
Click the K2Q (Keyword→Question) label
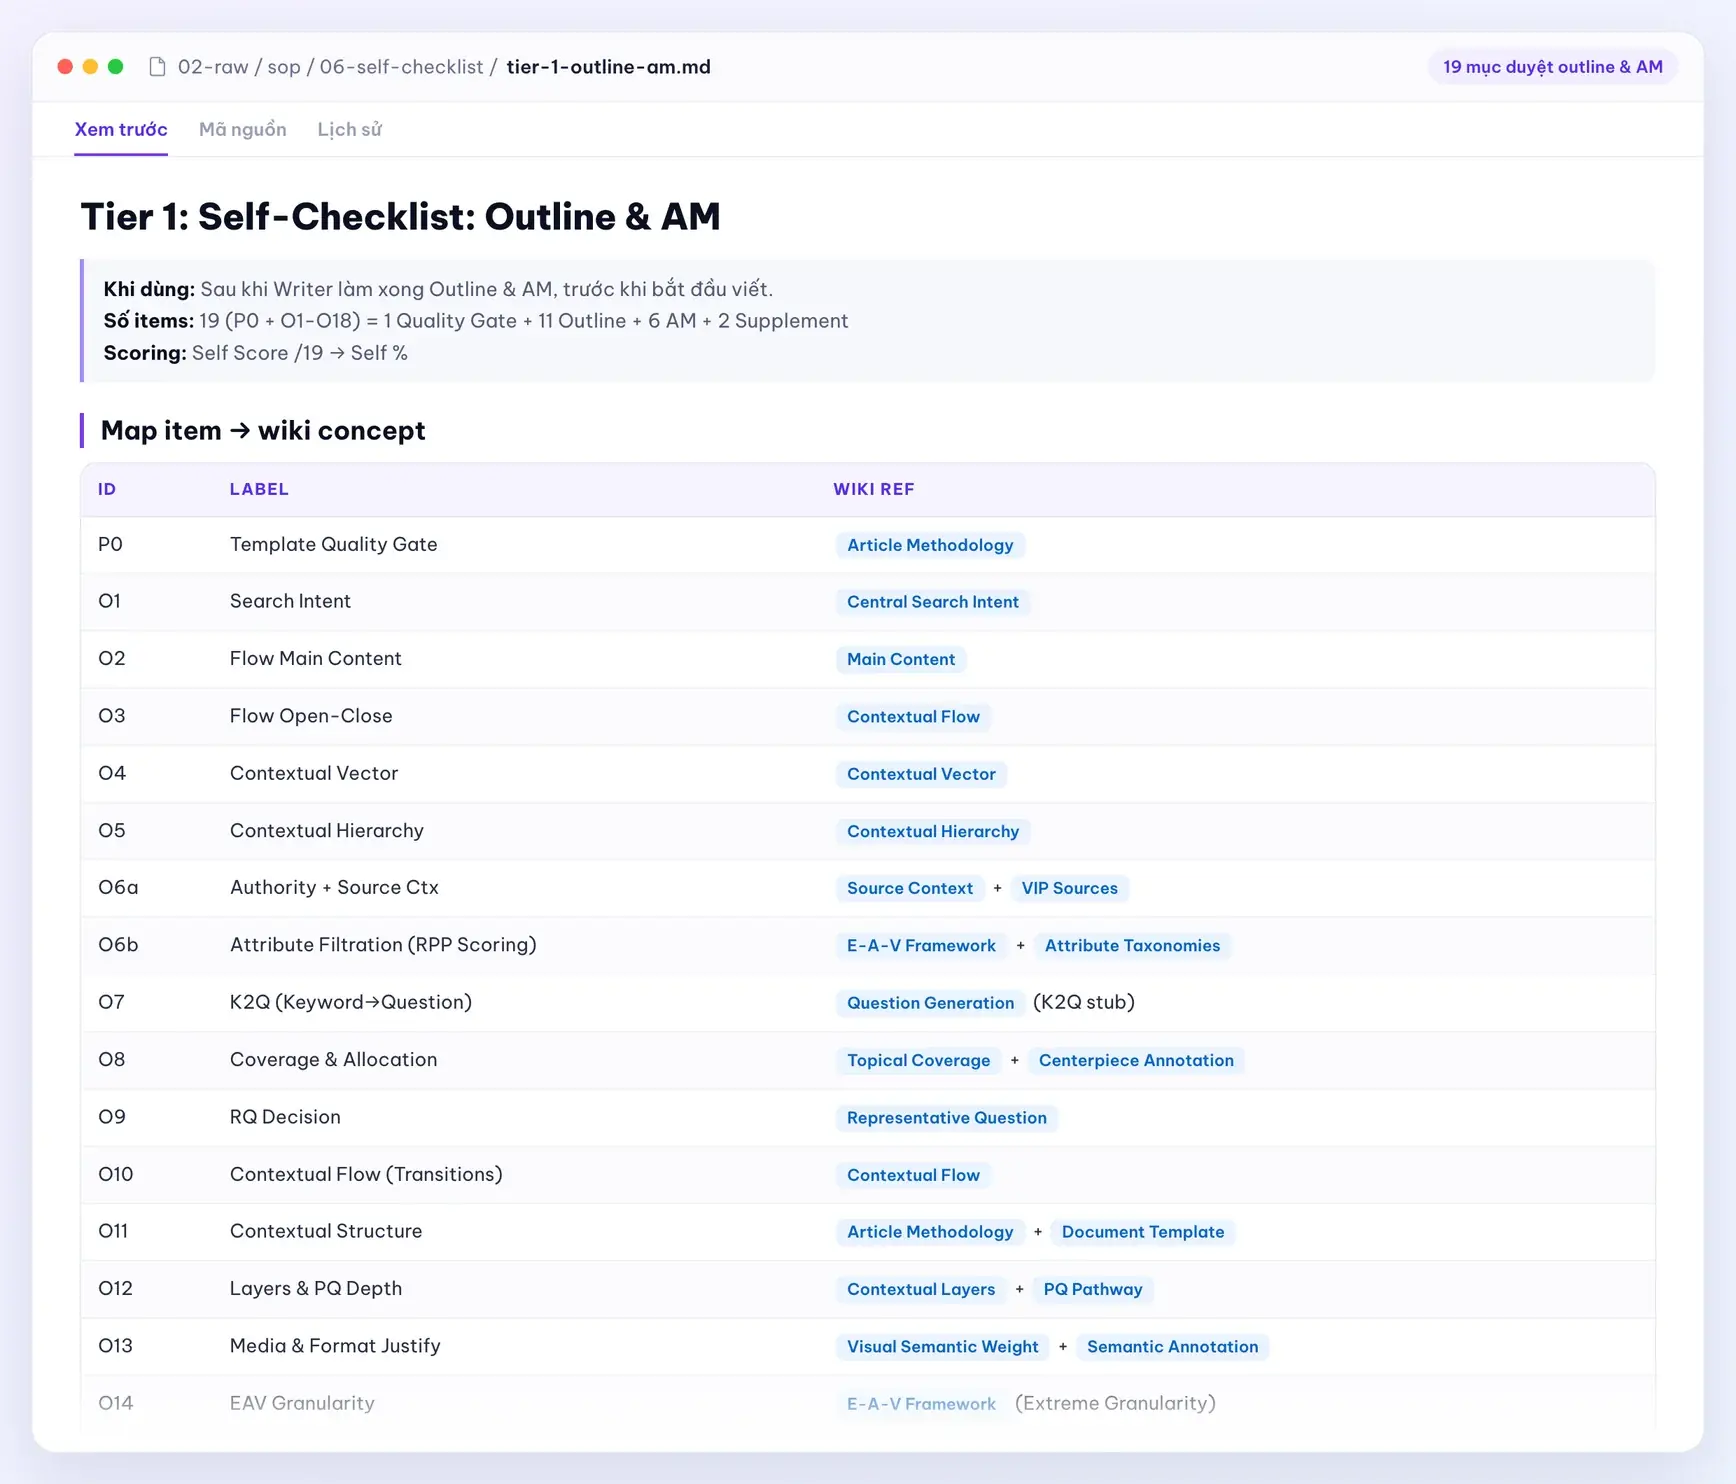click(351, 1002)
